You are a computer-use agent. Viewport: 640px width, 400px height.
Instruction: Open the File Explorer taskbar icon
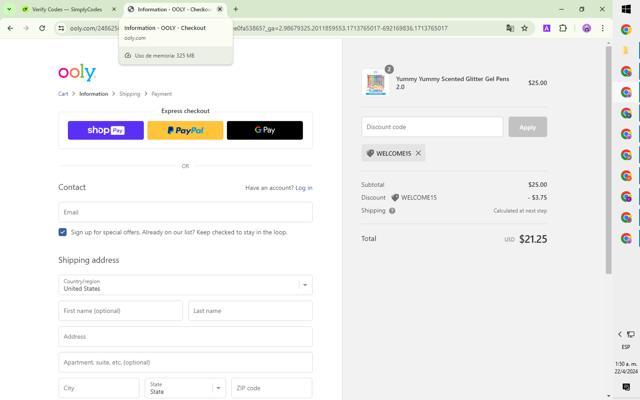626,50
